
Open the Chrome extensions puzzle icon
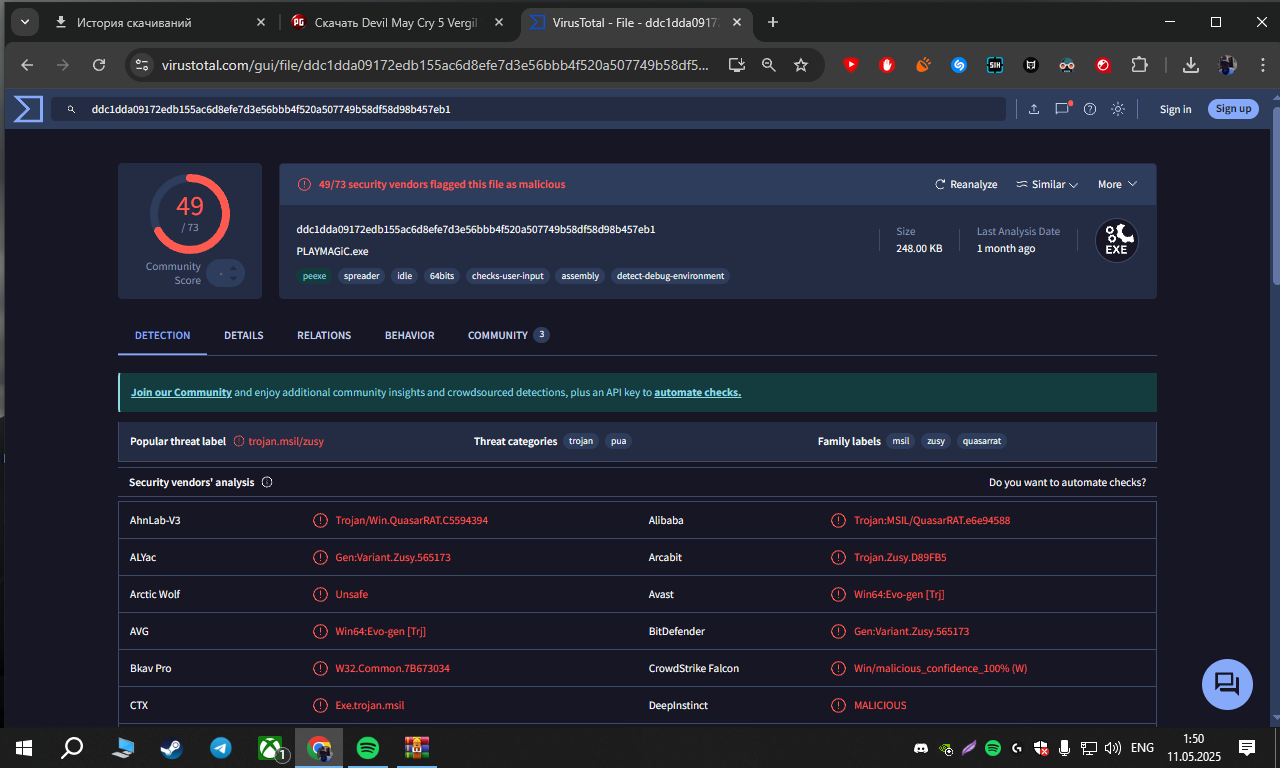click(1139, 65)
